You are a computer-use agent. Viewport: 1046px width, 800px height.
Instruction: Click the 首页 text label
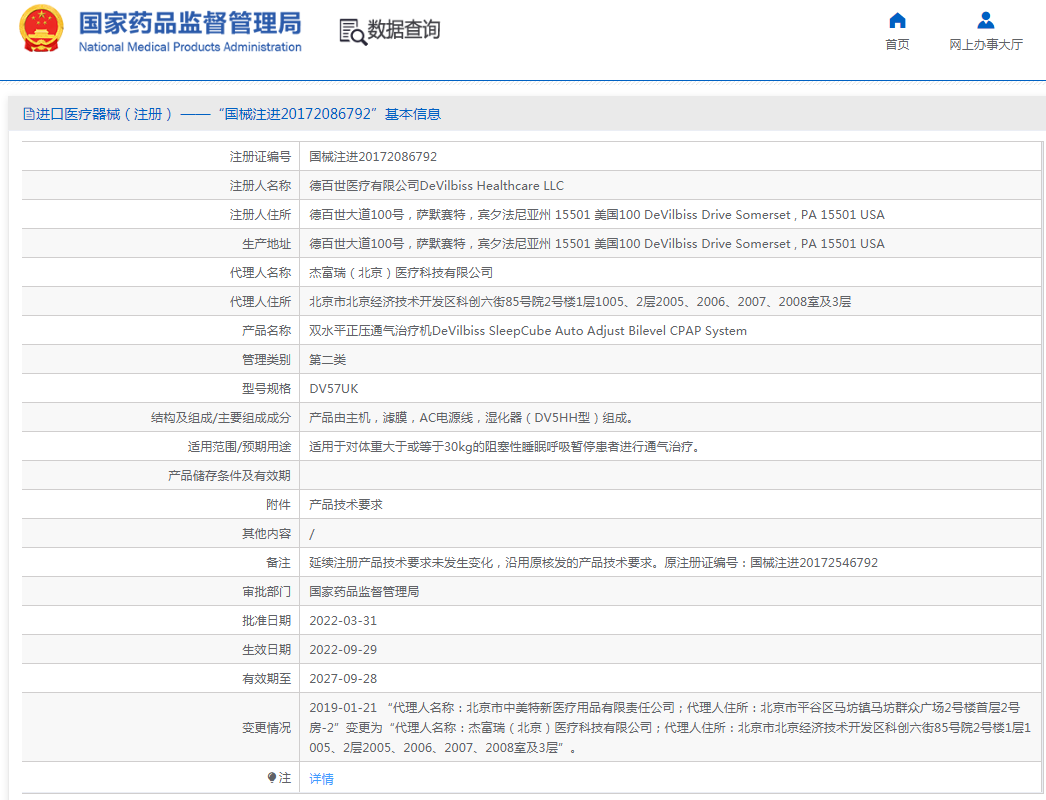pyautogui.click(x=897, y=45)
